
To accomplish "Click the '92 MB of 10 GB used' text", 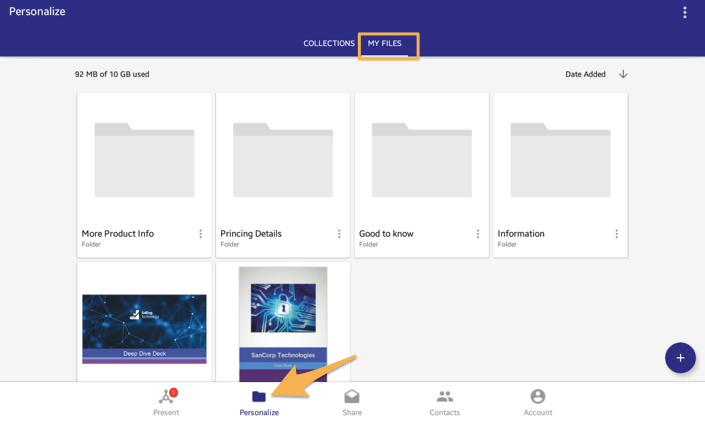I will tap(112, 74).
